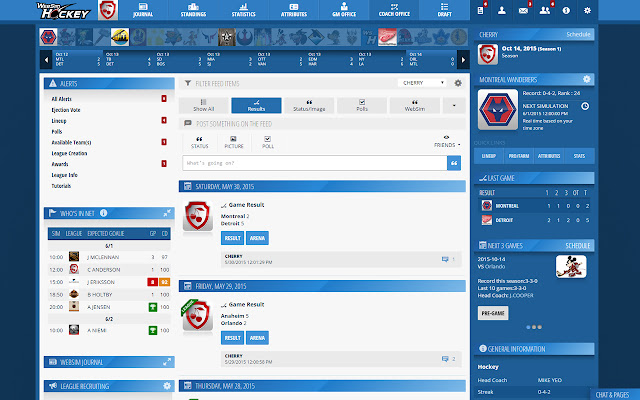The height and width of the screenshot is (400, 640).
Task: Open the Statistics menu
Action: (x=244, y=10)
